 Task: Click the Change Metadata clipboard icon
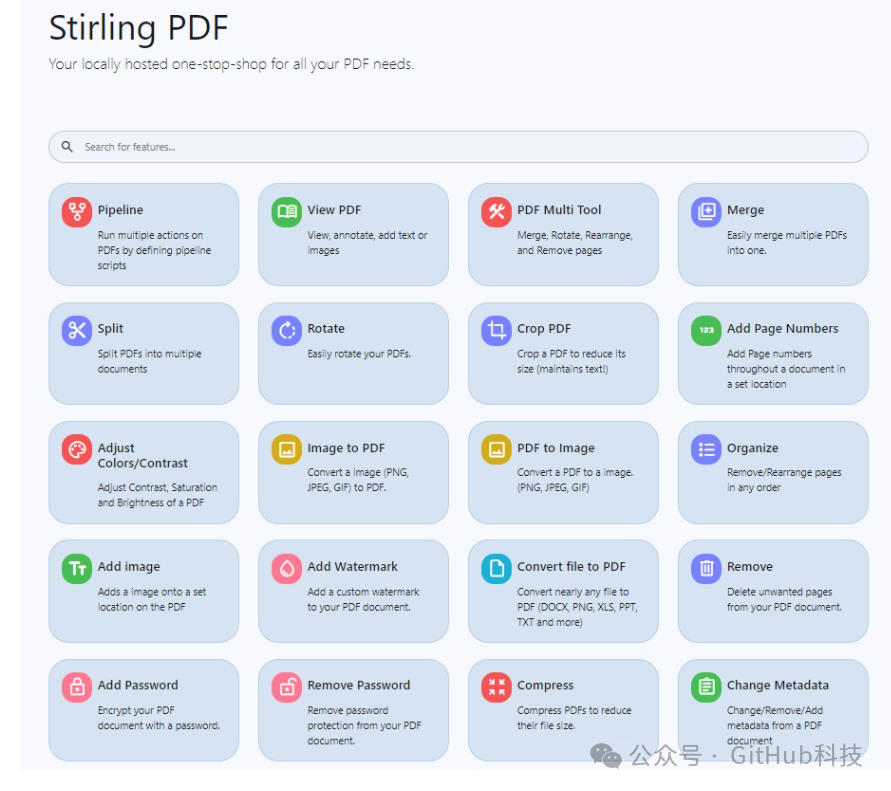point(706,687)
